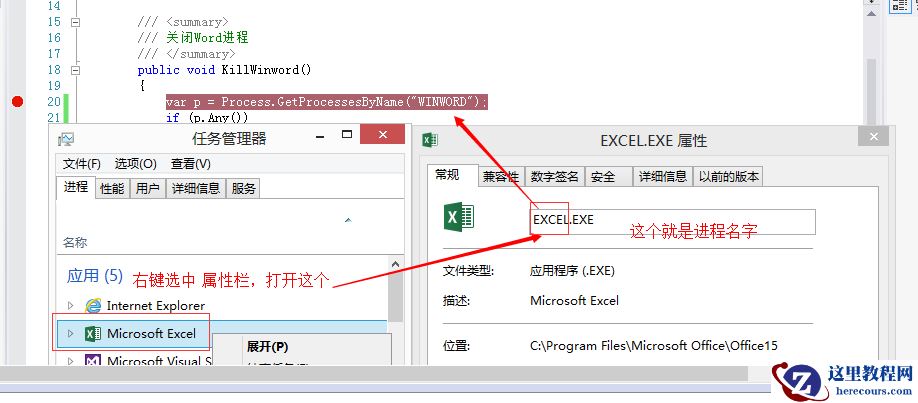This screenshot has width=918, height=403.
Task: Click the sort arrow above the process list
Action: click(x=348, y=220)
